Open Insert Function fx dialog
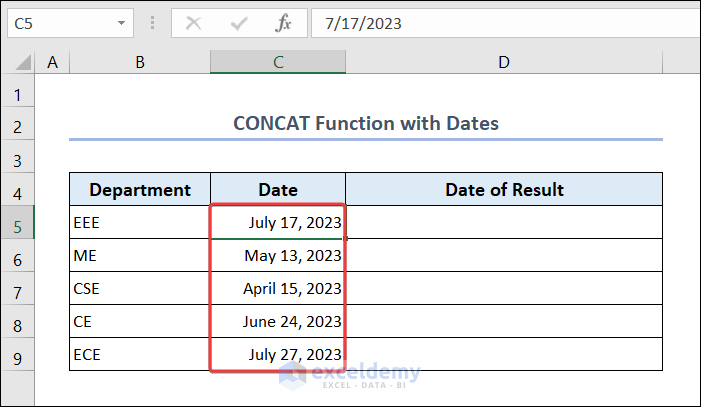The image size is (701, 407). tap(283, 23)
